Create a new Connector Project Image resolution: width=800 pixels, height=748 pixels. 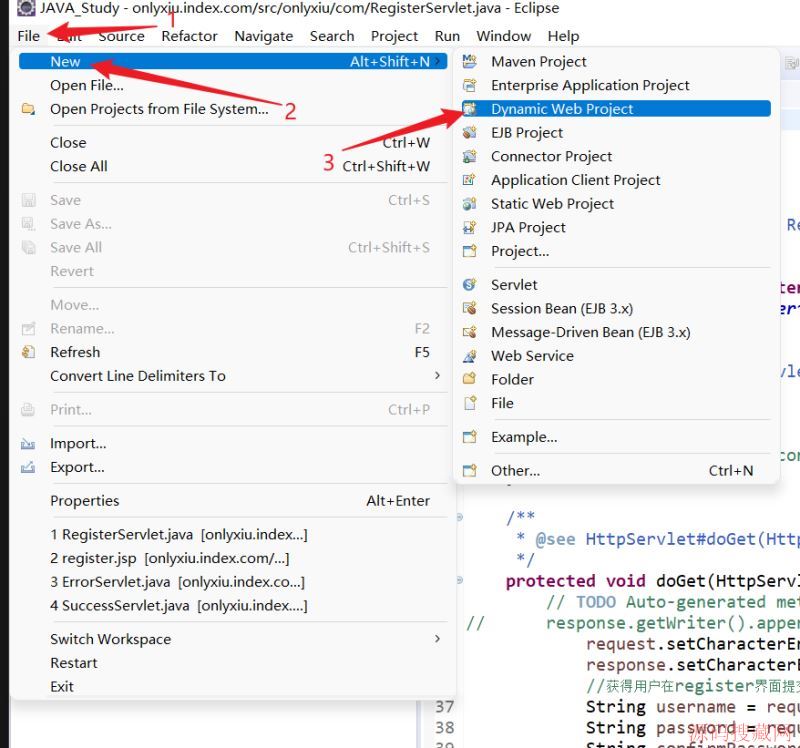tap(551, 156)
